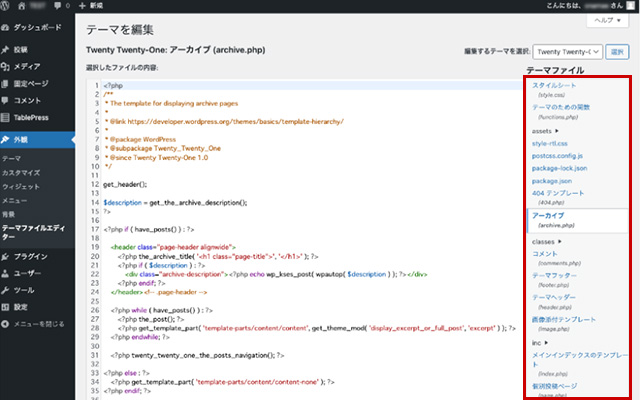Open the ウィジェット submenu item
Viewport: 640px width, 400px height.
pyautogui.click(x=21, y=187)
